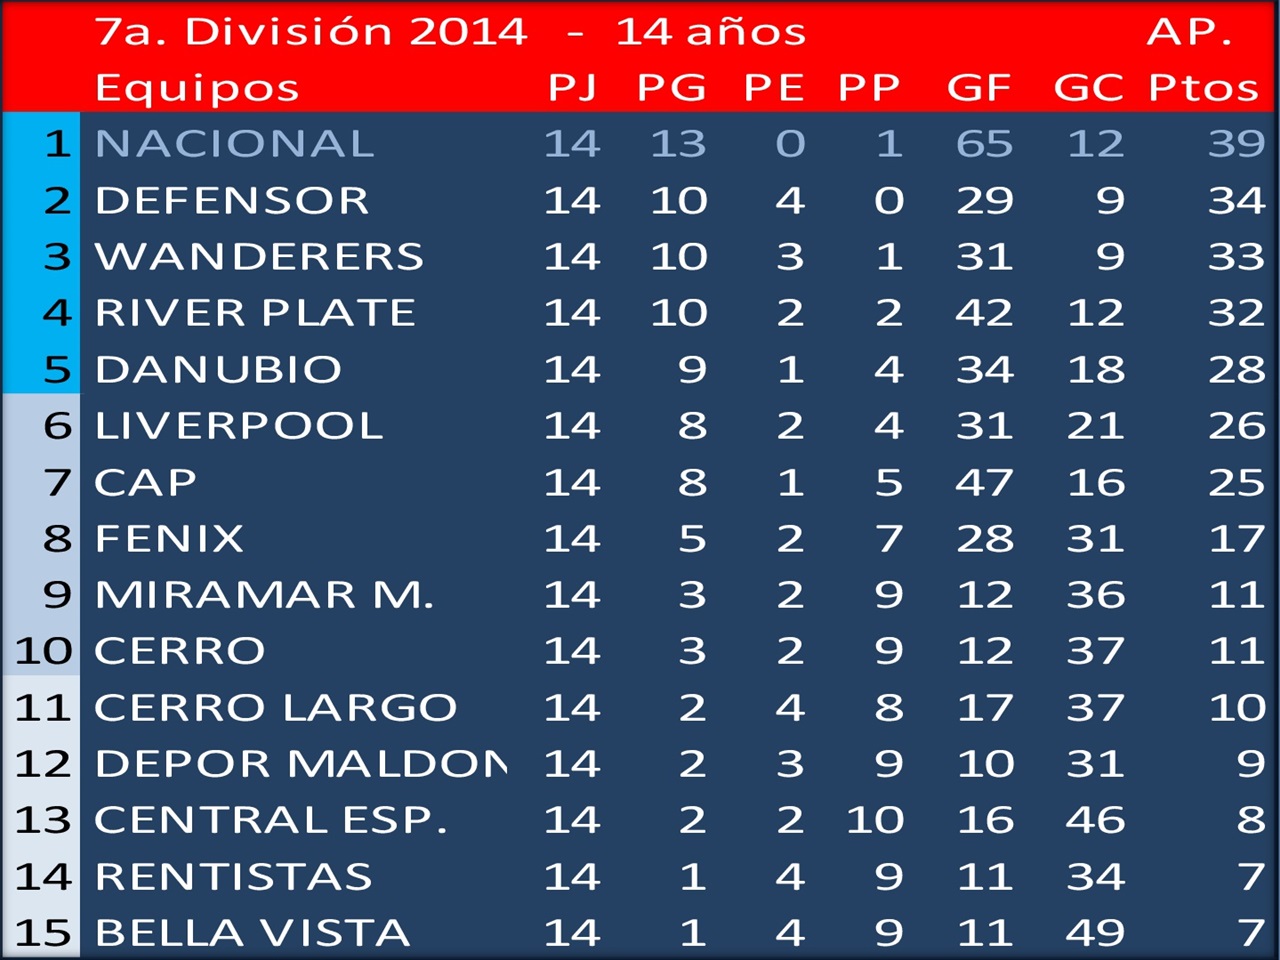Select position number 10 cell
The image size is (1280, 960).
tap(43, 652)
